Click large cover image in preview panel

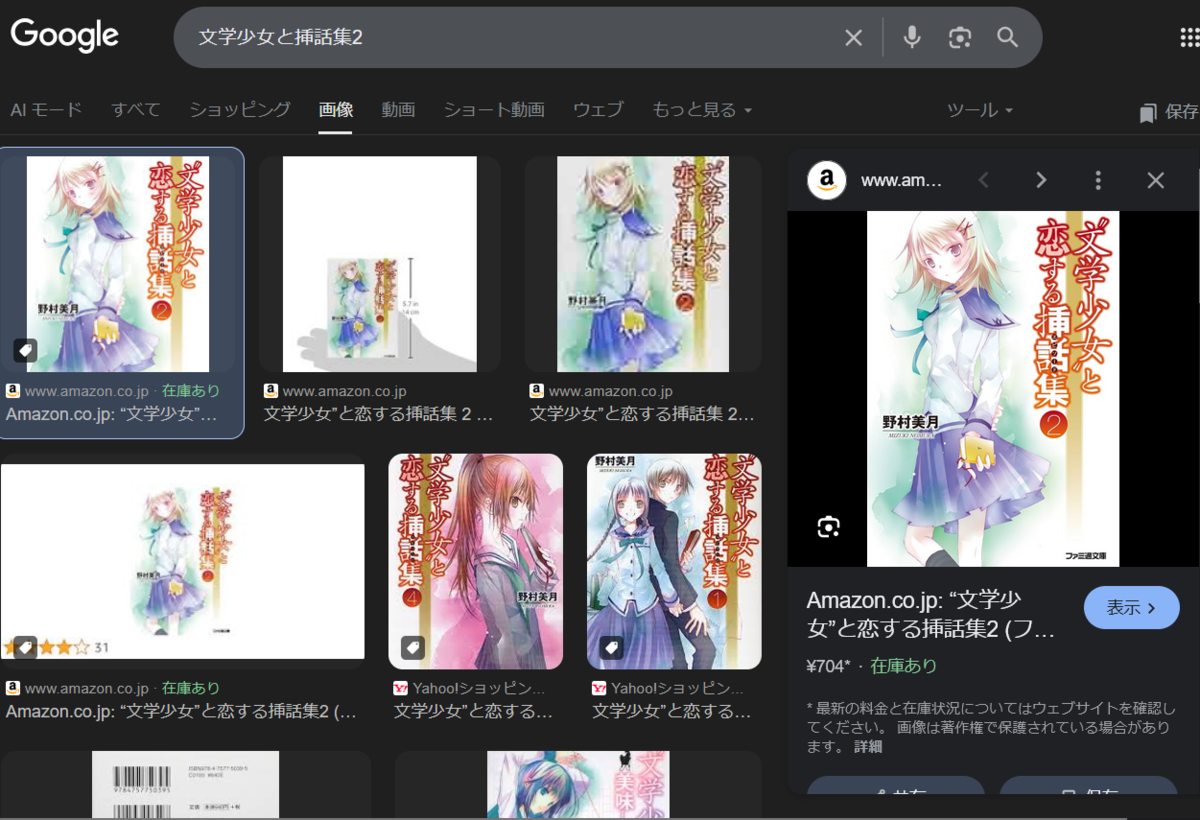[x=993, y=388]
